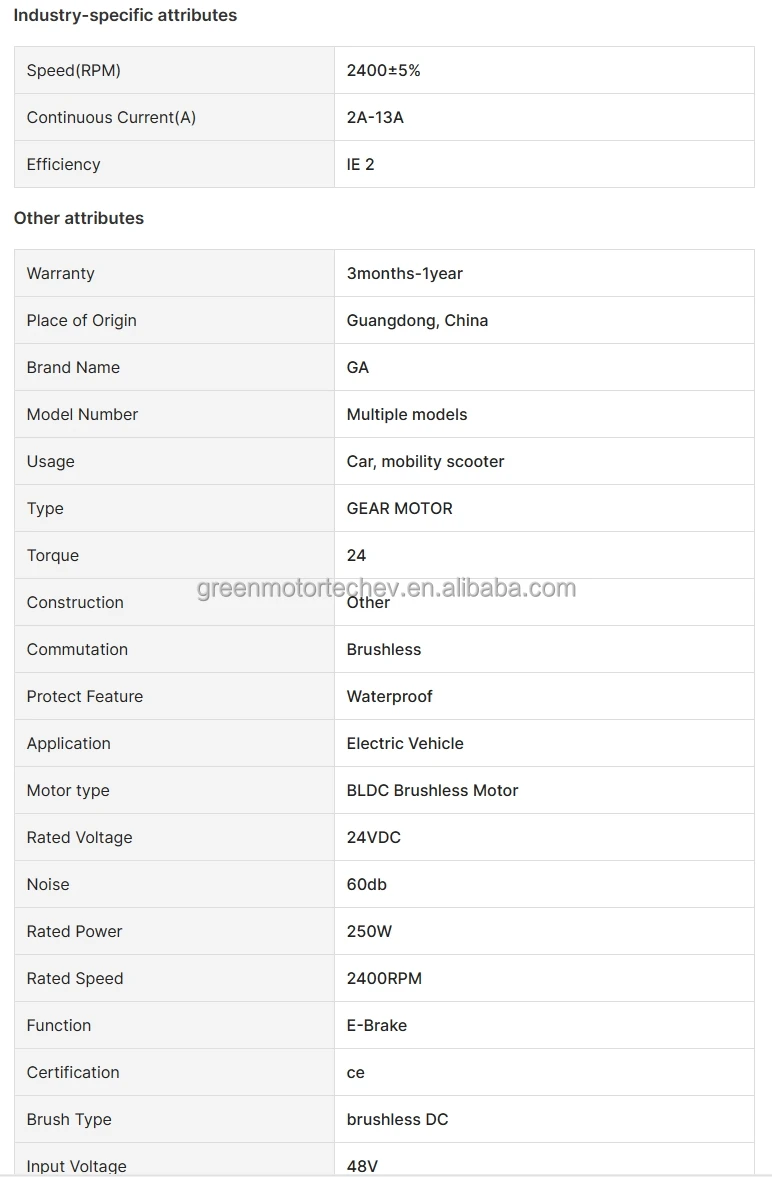
Task: Select the E-Brake function value
Action: click(377, 1025)
